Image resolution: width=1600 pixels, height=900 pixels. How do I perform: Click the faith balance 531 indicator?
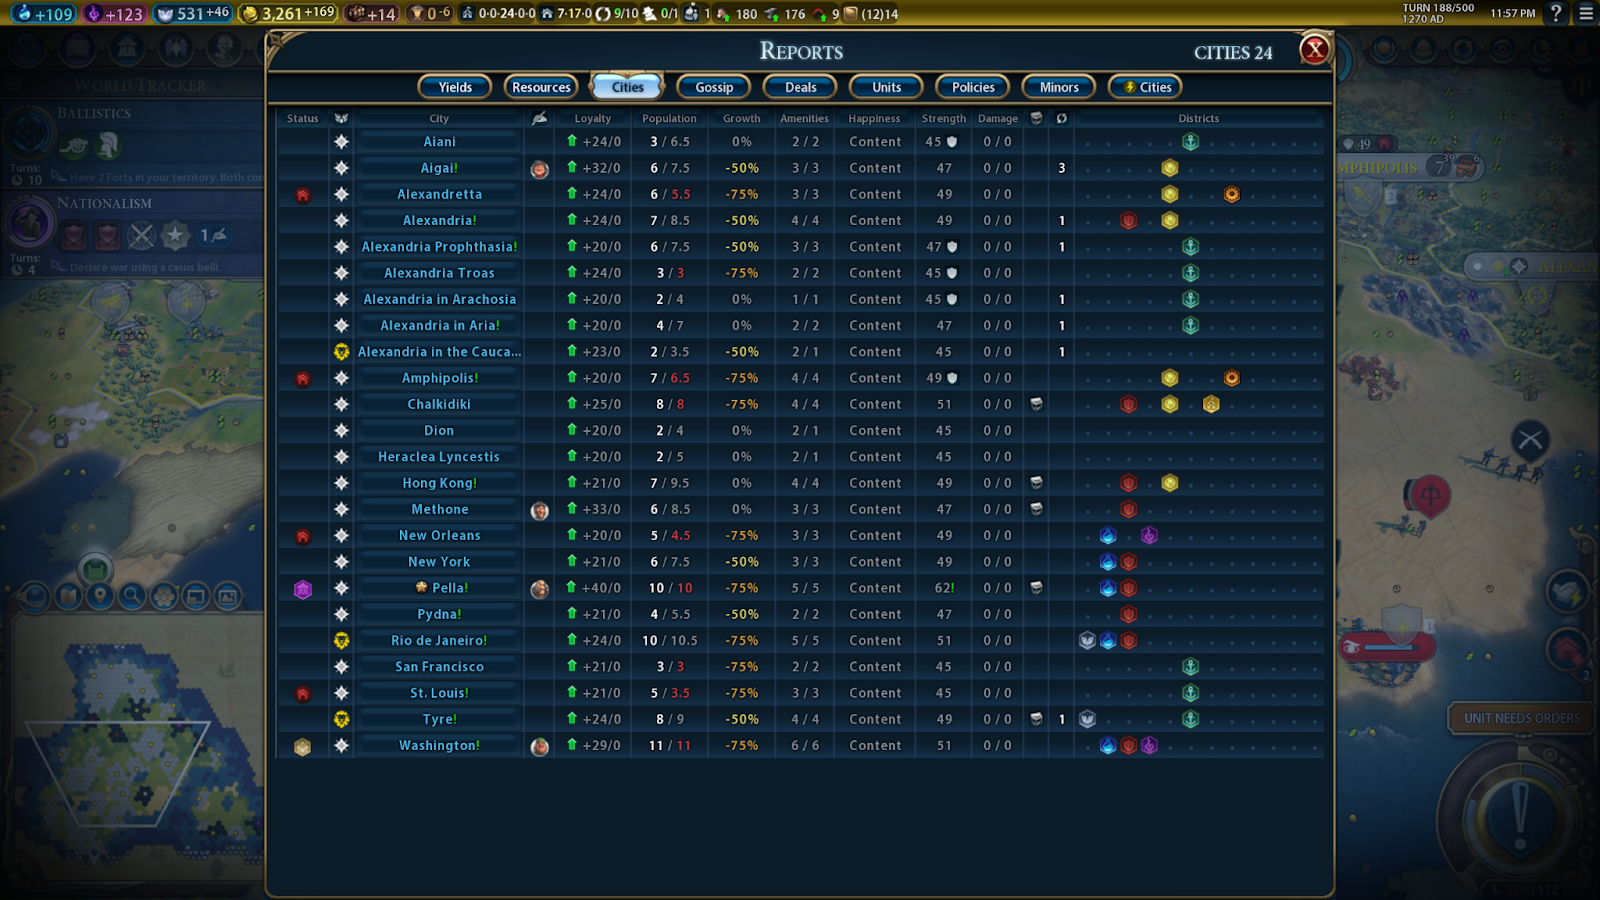(193, 14)
